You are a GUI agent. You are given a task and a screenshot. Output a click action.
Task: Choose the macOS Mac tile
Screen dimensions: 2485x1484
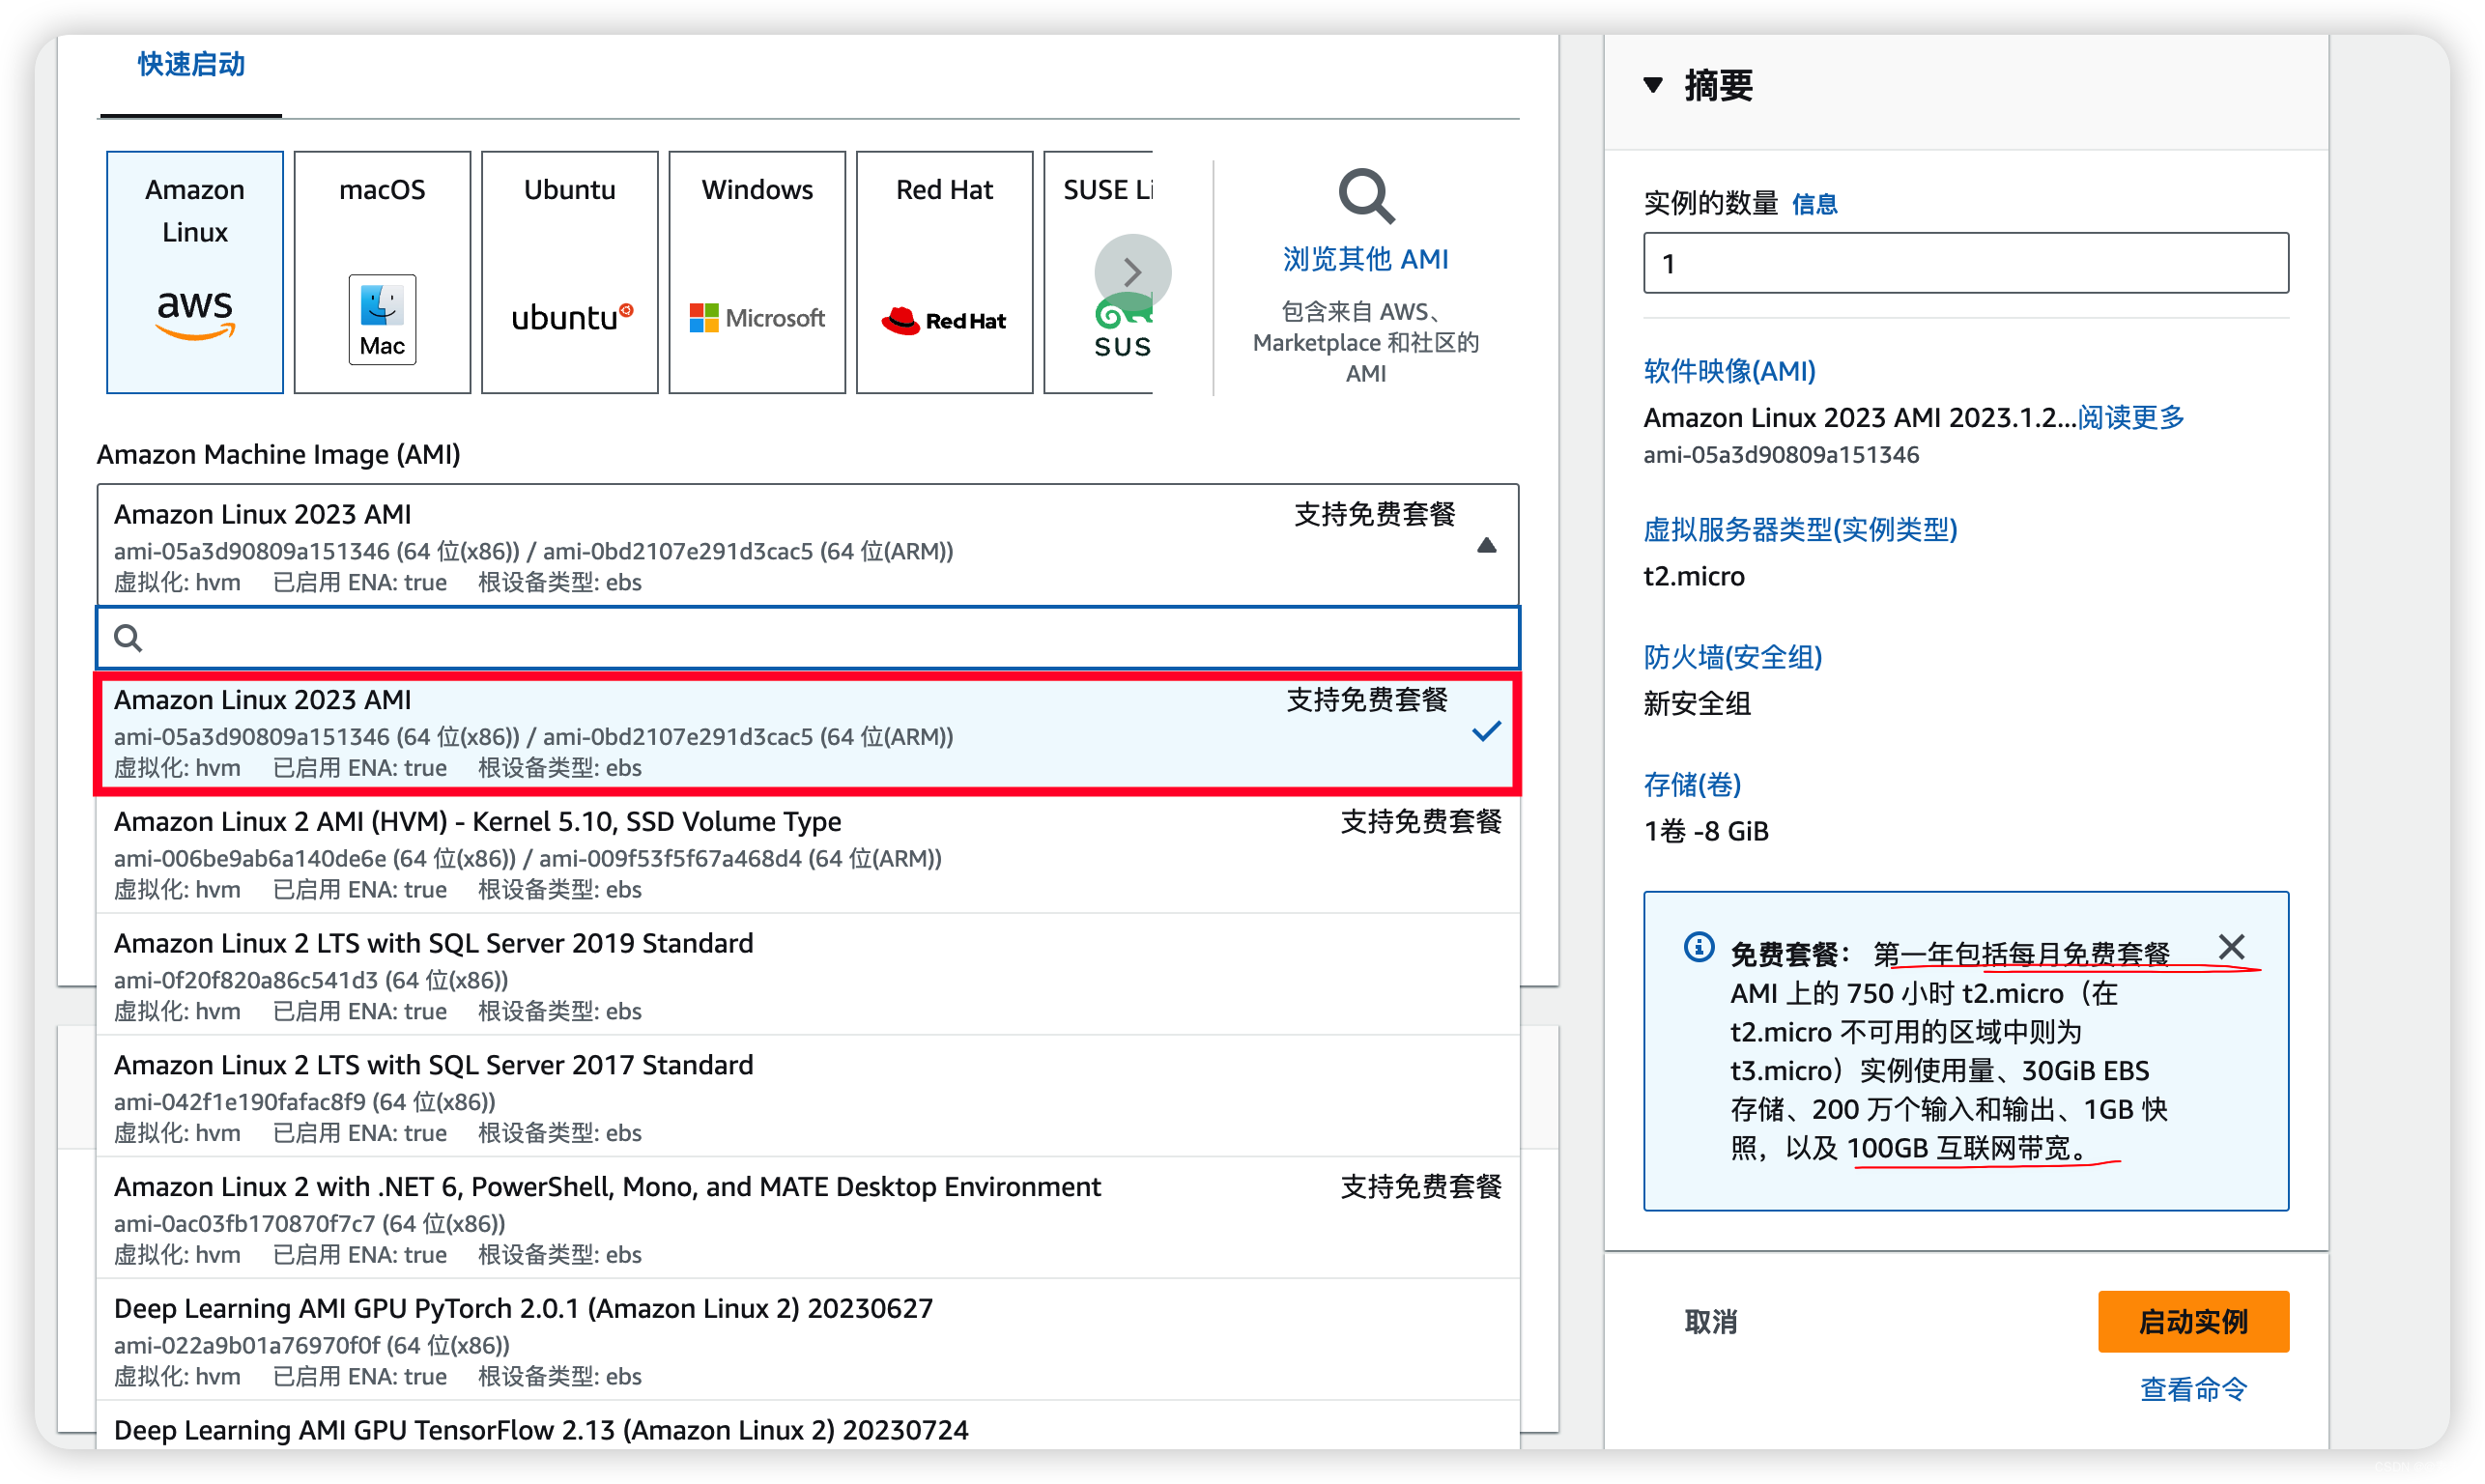tap(382, 271)
